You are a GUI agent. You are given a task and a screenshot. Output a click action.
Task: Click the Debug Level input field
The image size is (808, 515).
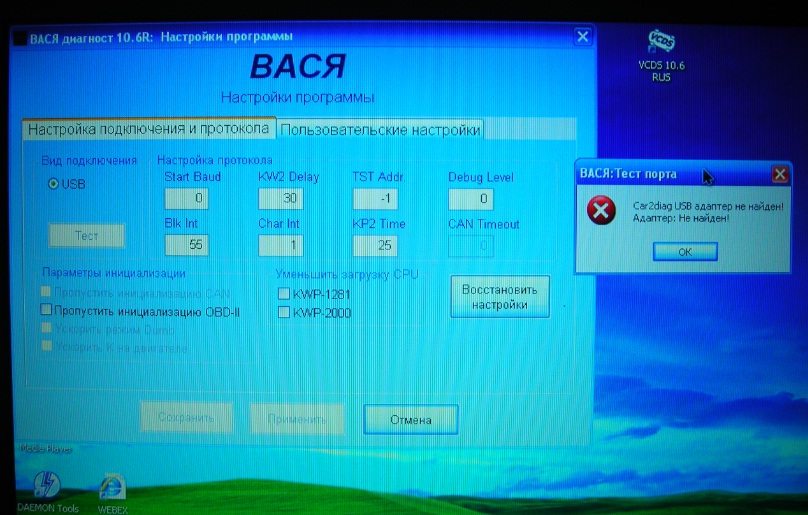pyautogui.click(x=470, y=199)
